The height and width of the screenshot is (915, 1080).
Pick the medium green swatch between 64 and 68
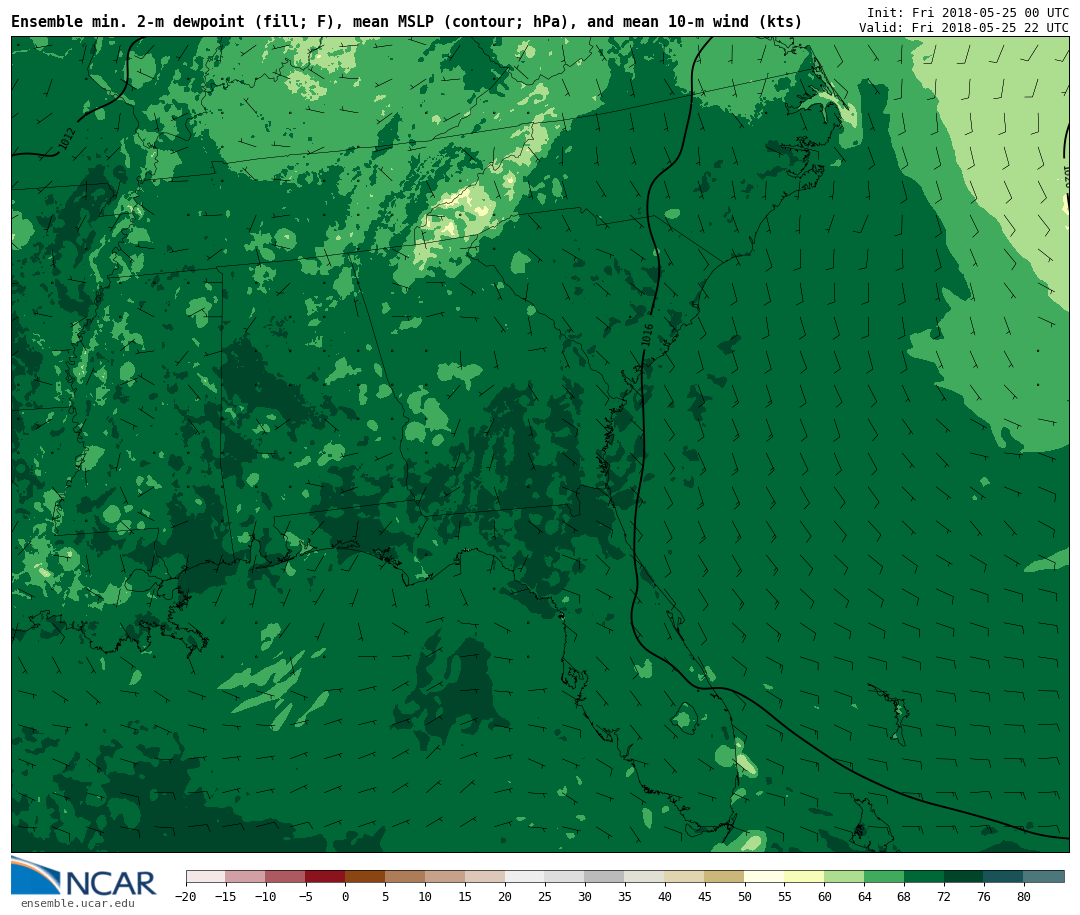[x=884, y=877]
